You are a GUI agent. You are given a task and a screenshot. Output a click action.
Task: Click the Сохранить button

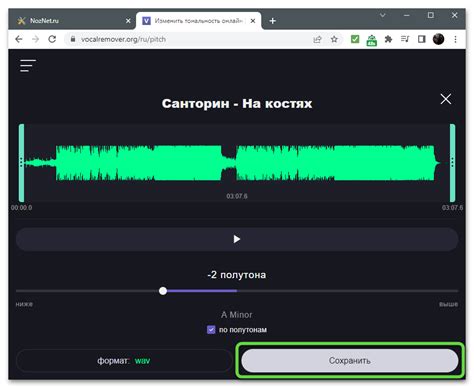coord(350,360)
